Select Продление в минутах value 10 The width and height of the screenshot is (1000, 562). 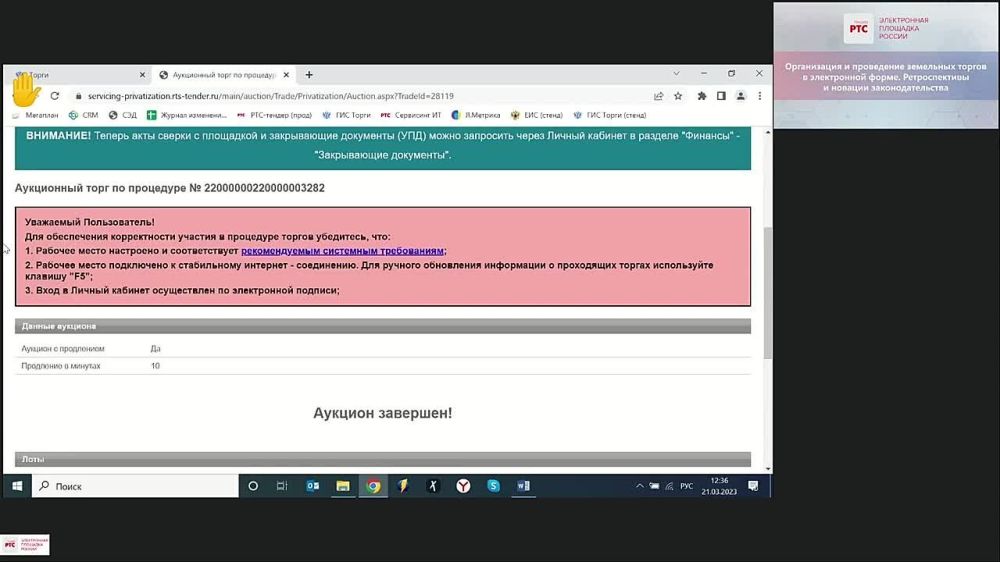coord(155,366)
